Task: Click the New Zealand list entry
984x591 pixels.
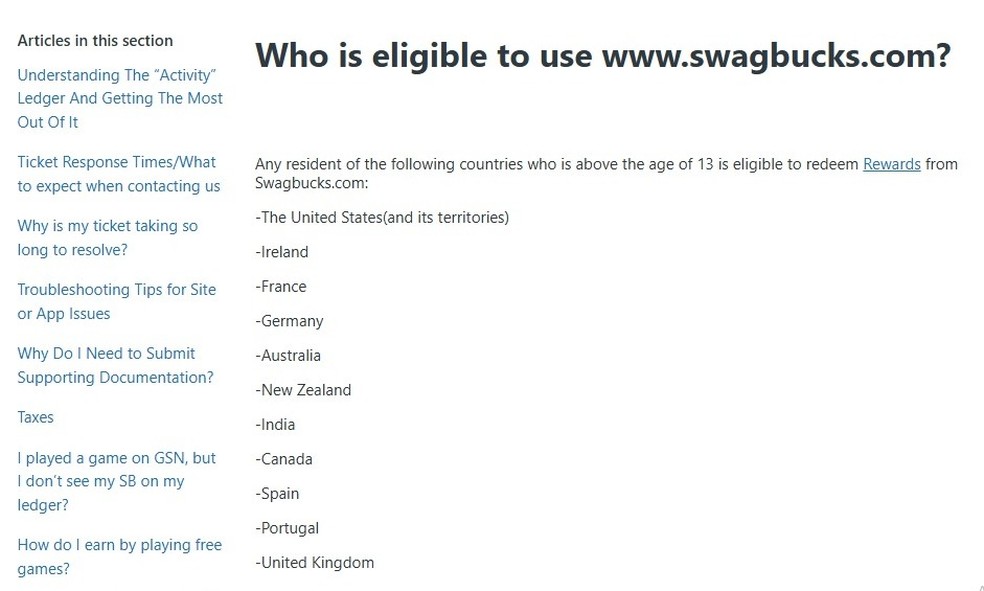Action: coord(303,390)
